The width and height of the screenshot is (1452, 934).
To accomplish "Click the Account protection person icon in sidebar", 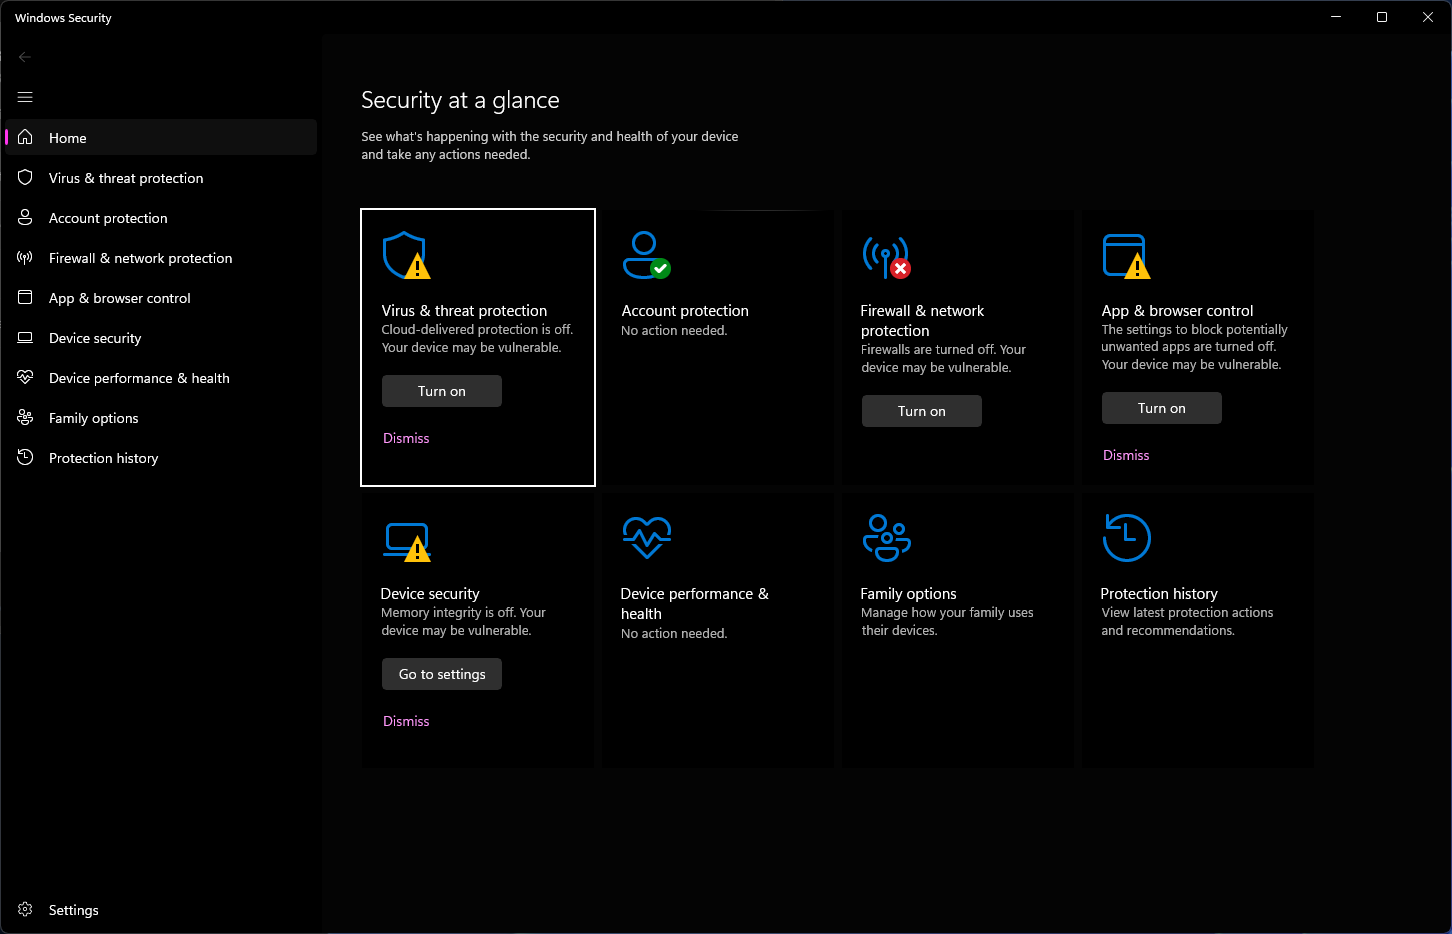I will point(25,217).
